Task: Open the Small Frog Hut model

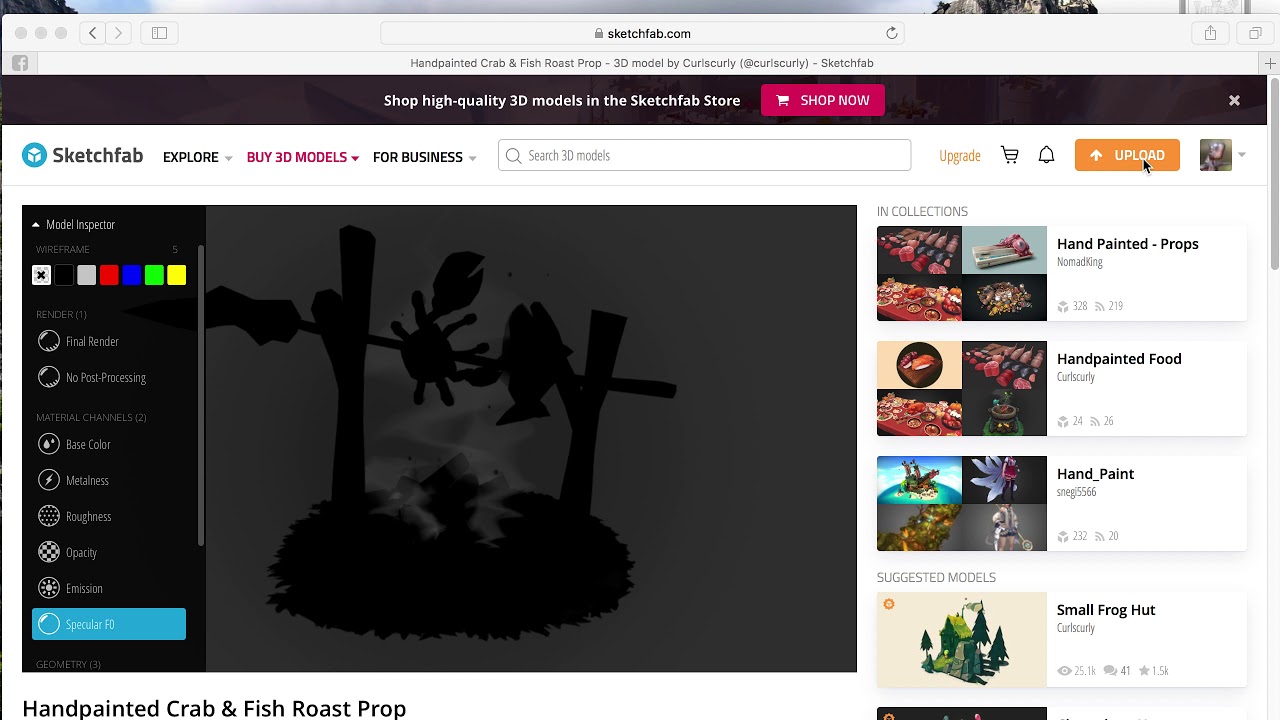Action: 1106,610
